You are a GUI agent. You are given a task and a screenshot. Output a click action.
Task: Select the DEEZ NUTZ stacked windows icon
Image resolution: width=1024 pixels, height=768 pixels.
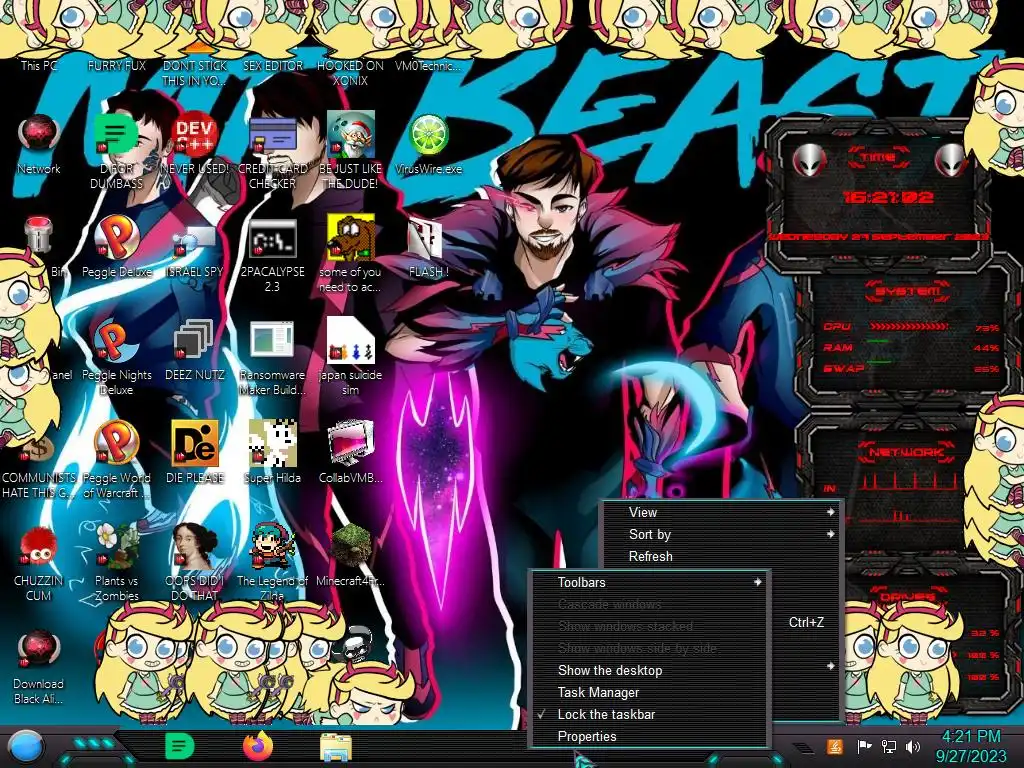(x=195, y=341)
